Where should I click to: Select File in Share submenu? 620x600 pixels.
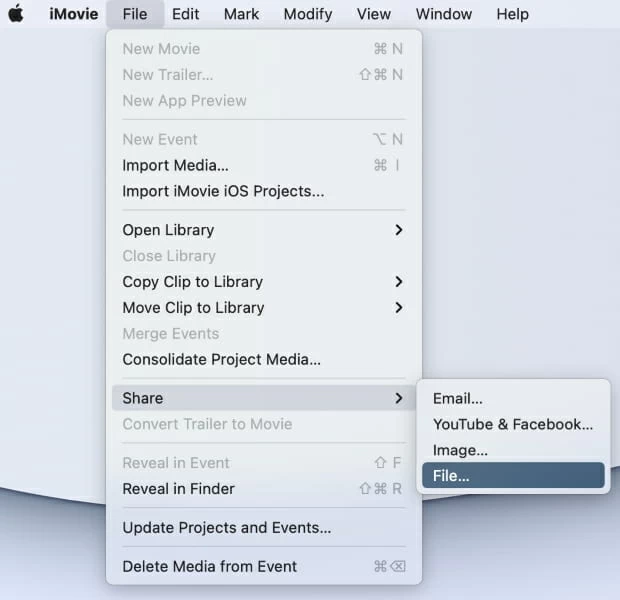[451, 476]
